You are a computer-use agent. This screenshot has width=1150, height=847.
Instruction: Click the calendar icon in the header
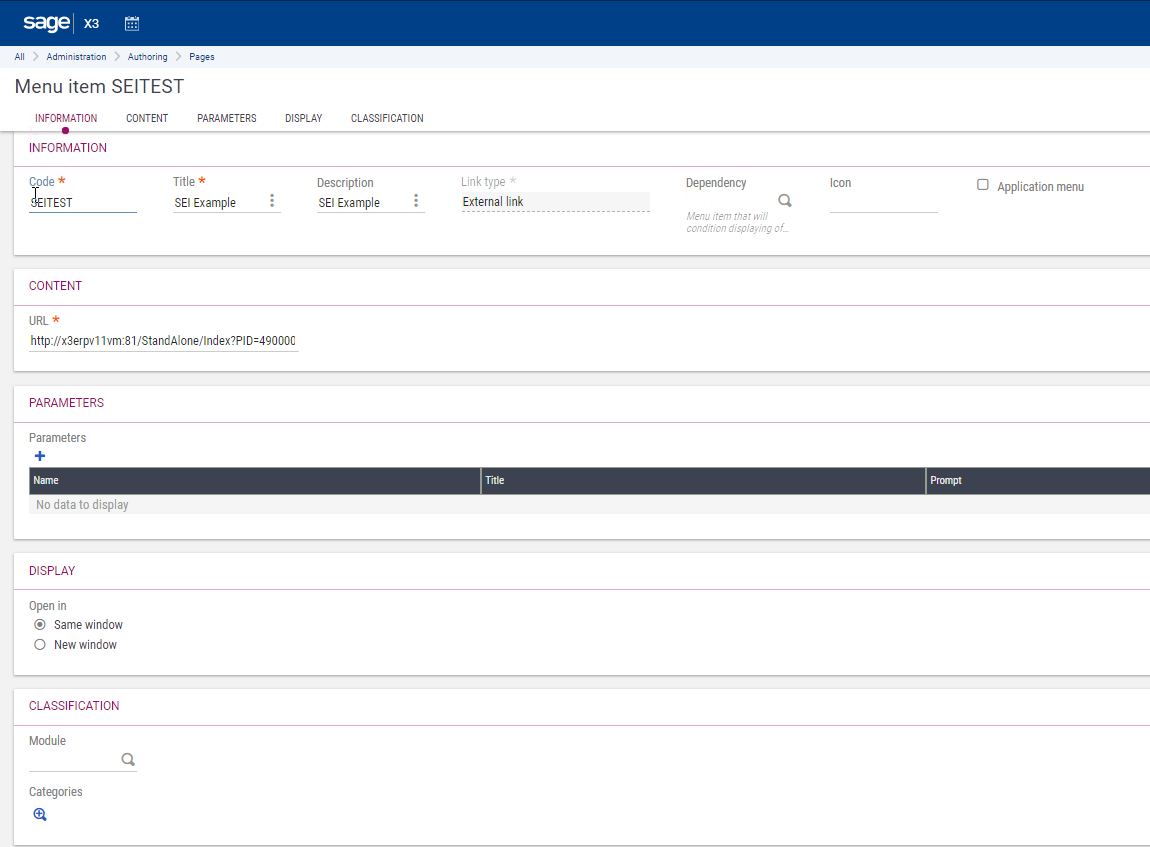(x=132, y=23)
